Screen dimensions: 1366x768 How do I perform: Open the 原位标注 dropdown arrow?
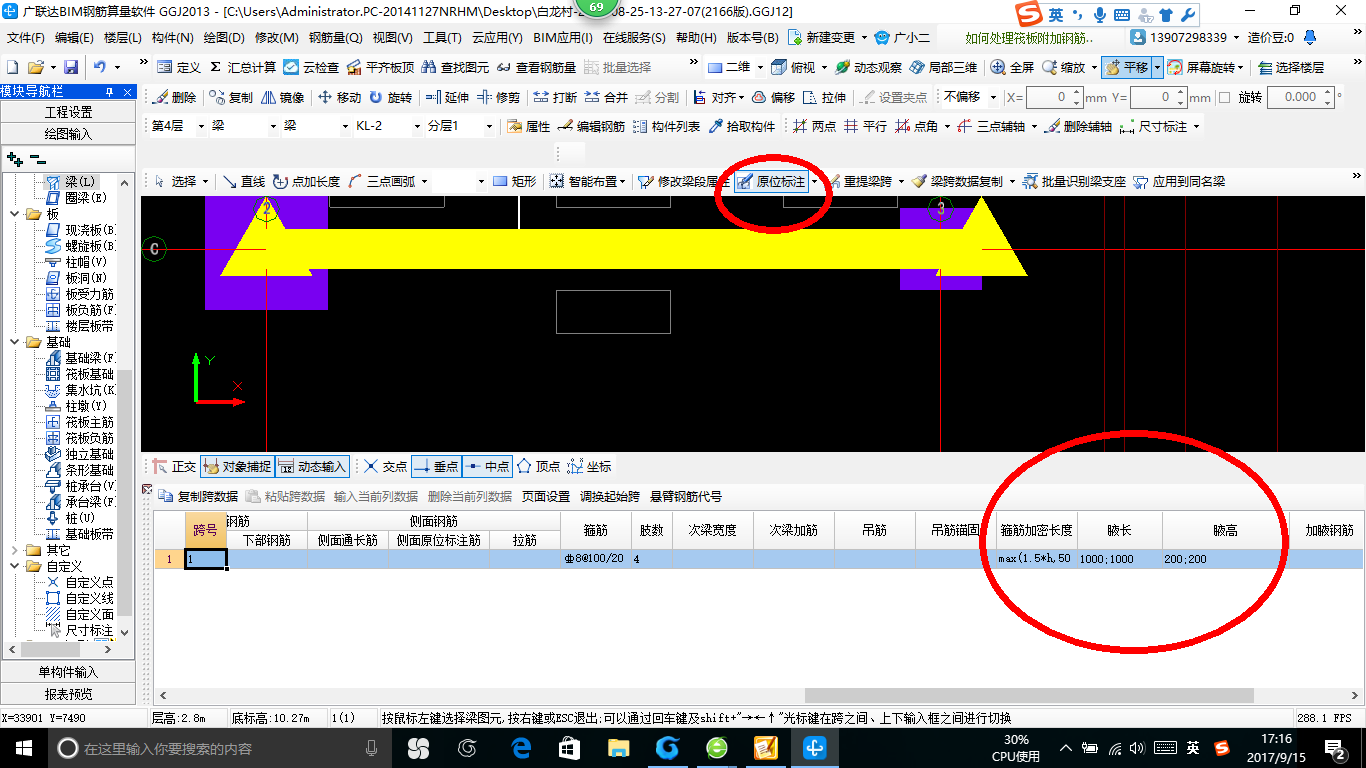815,182
